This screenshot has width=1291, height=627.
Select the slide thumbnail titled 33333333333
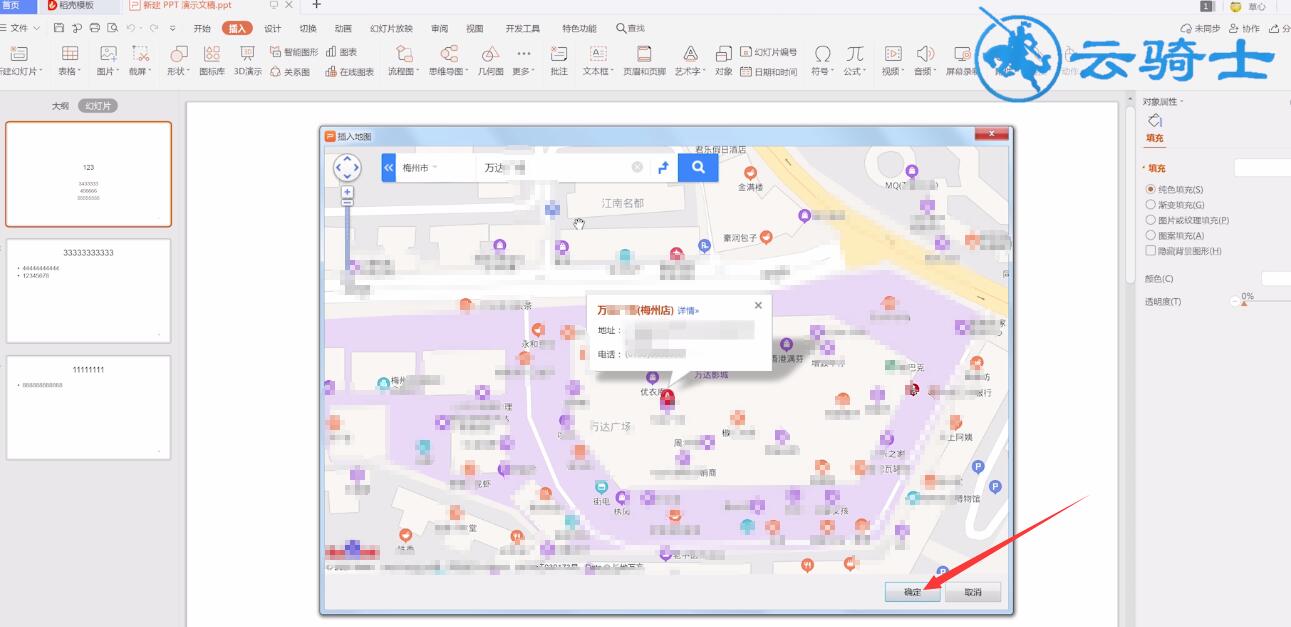click(89, 291)
